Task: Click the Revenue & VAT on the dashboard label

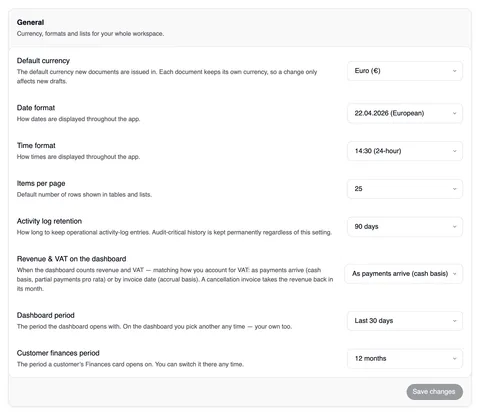Action: [x=71, y=259]
